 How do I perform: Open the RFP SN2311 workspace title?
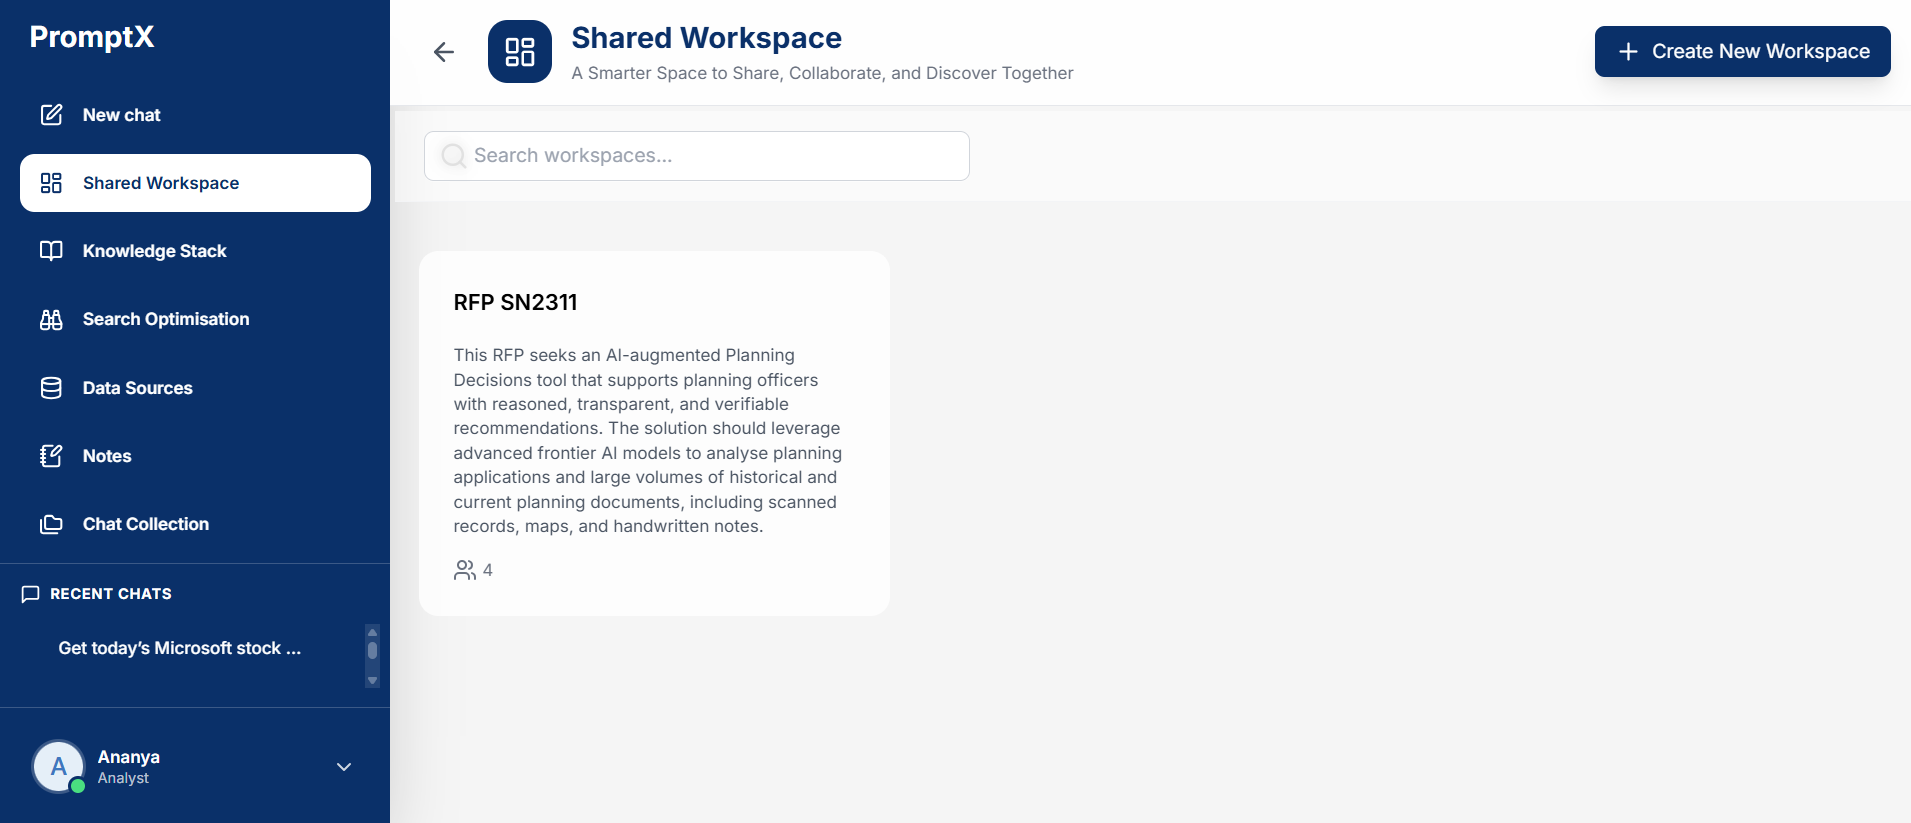(515, 302)
